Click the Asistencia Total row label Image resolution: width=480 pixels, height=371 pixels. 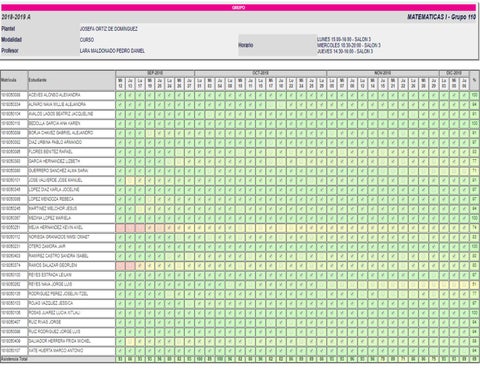pos(14,359)
